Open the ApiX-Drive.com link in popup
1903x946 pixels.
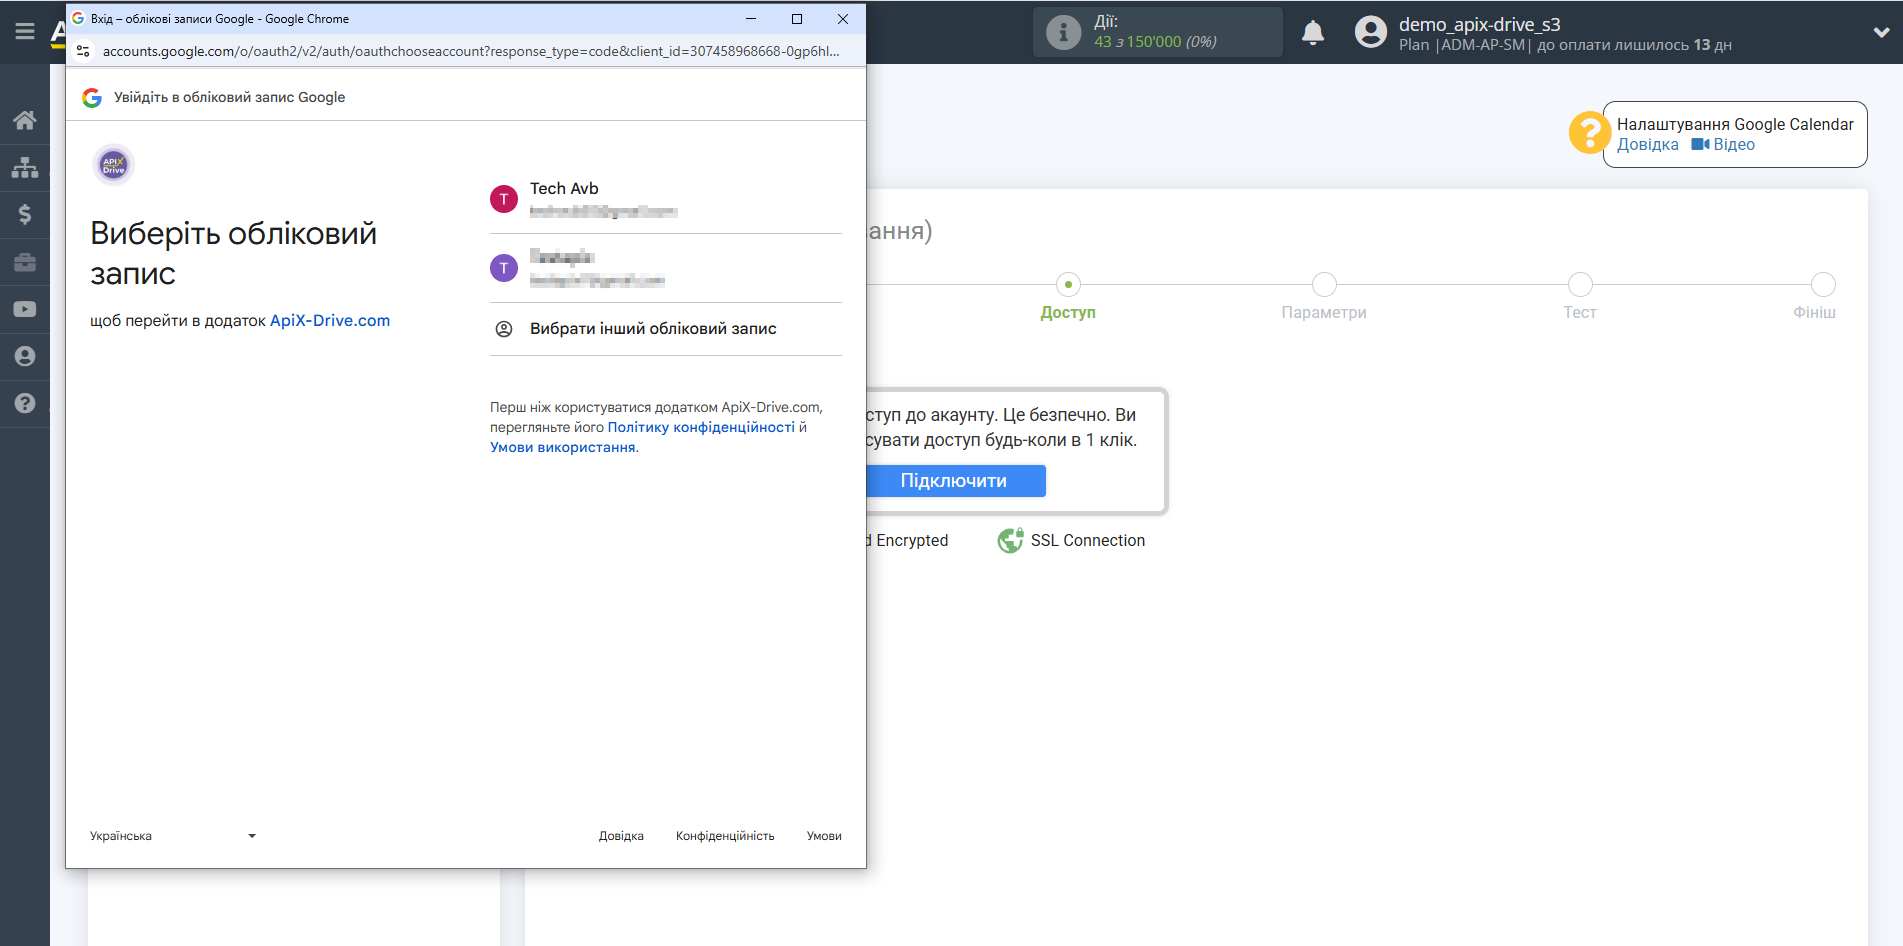click(330, 321)
